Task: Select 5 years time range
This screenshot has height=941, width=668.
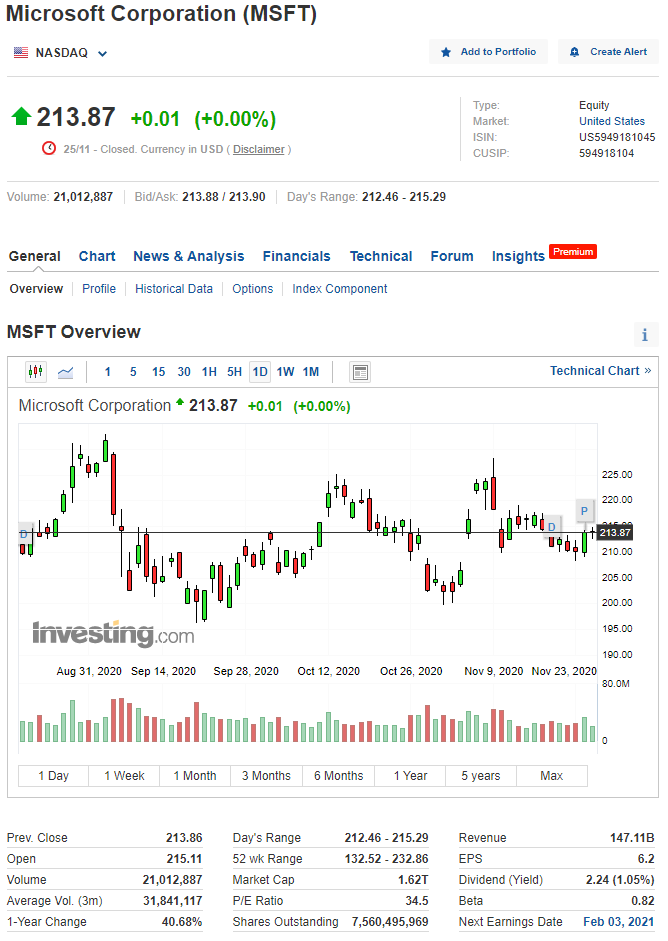Action: coord(481,776)
